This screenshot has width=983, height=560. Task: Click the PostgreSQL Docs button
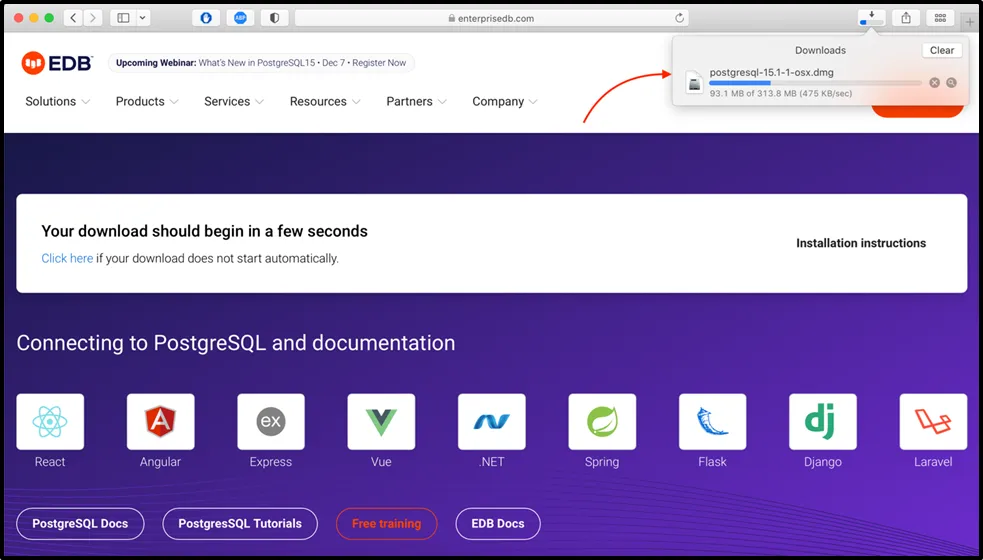80,524
